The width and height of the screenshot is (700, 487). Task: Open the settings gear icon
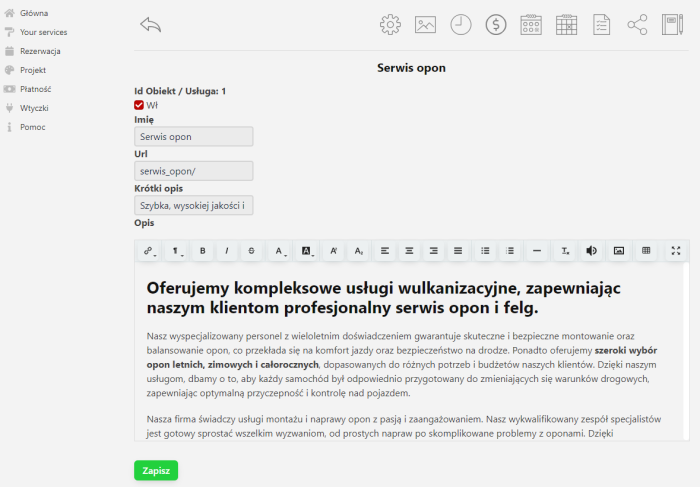coord(390,25)
